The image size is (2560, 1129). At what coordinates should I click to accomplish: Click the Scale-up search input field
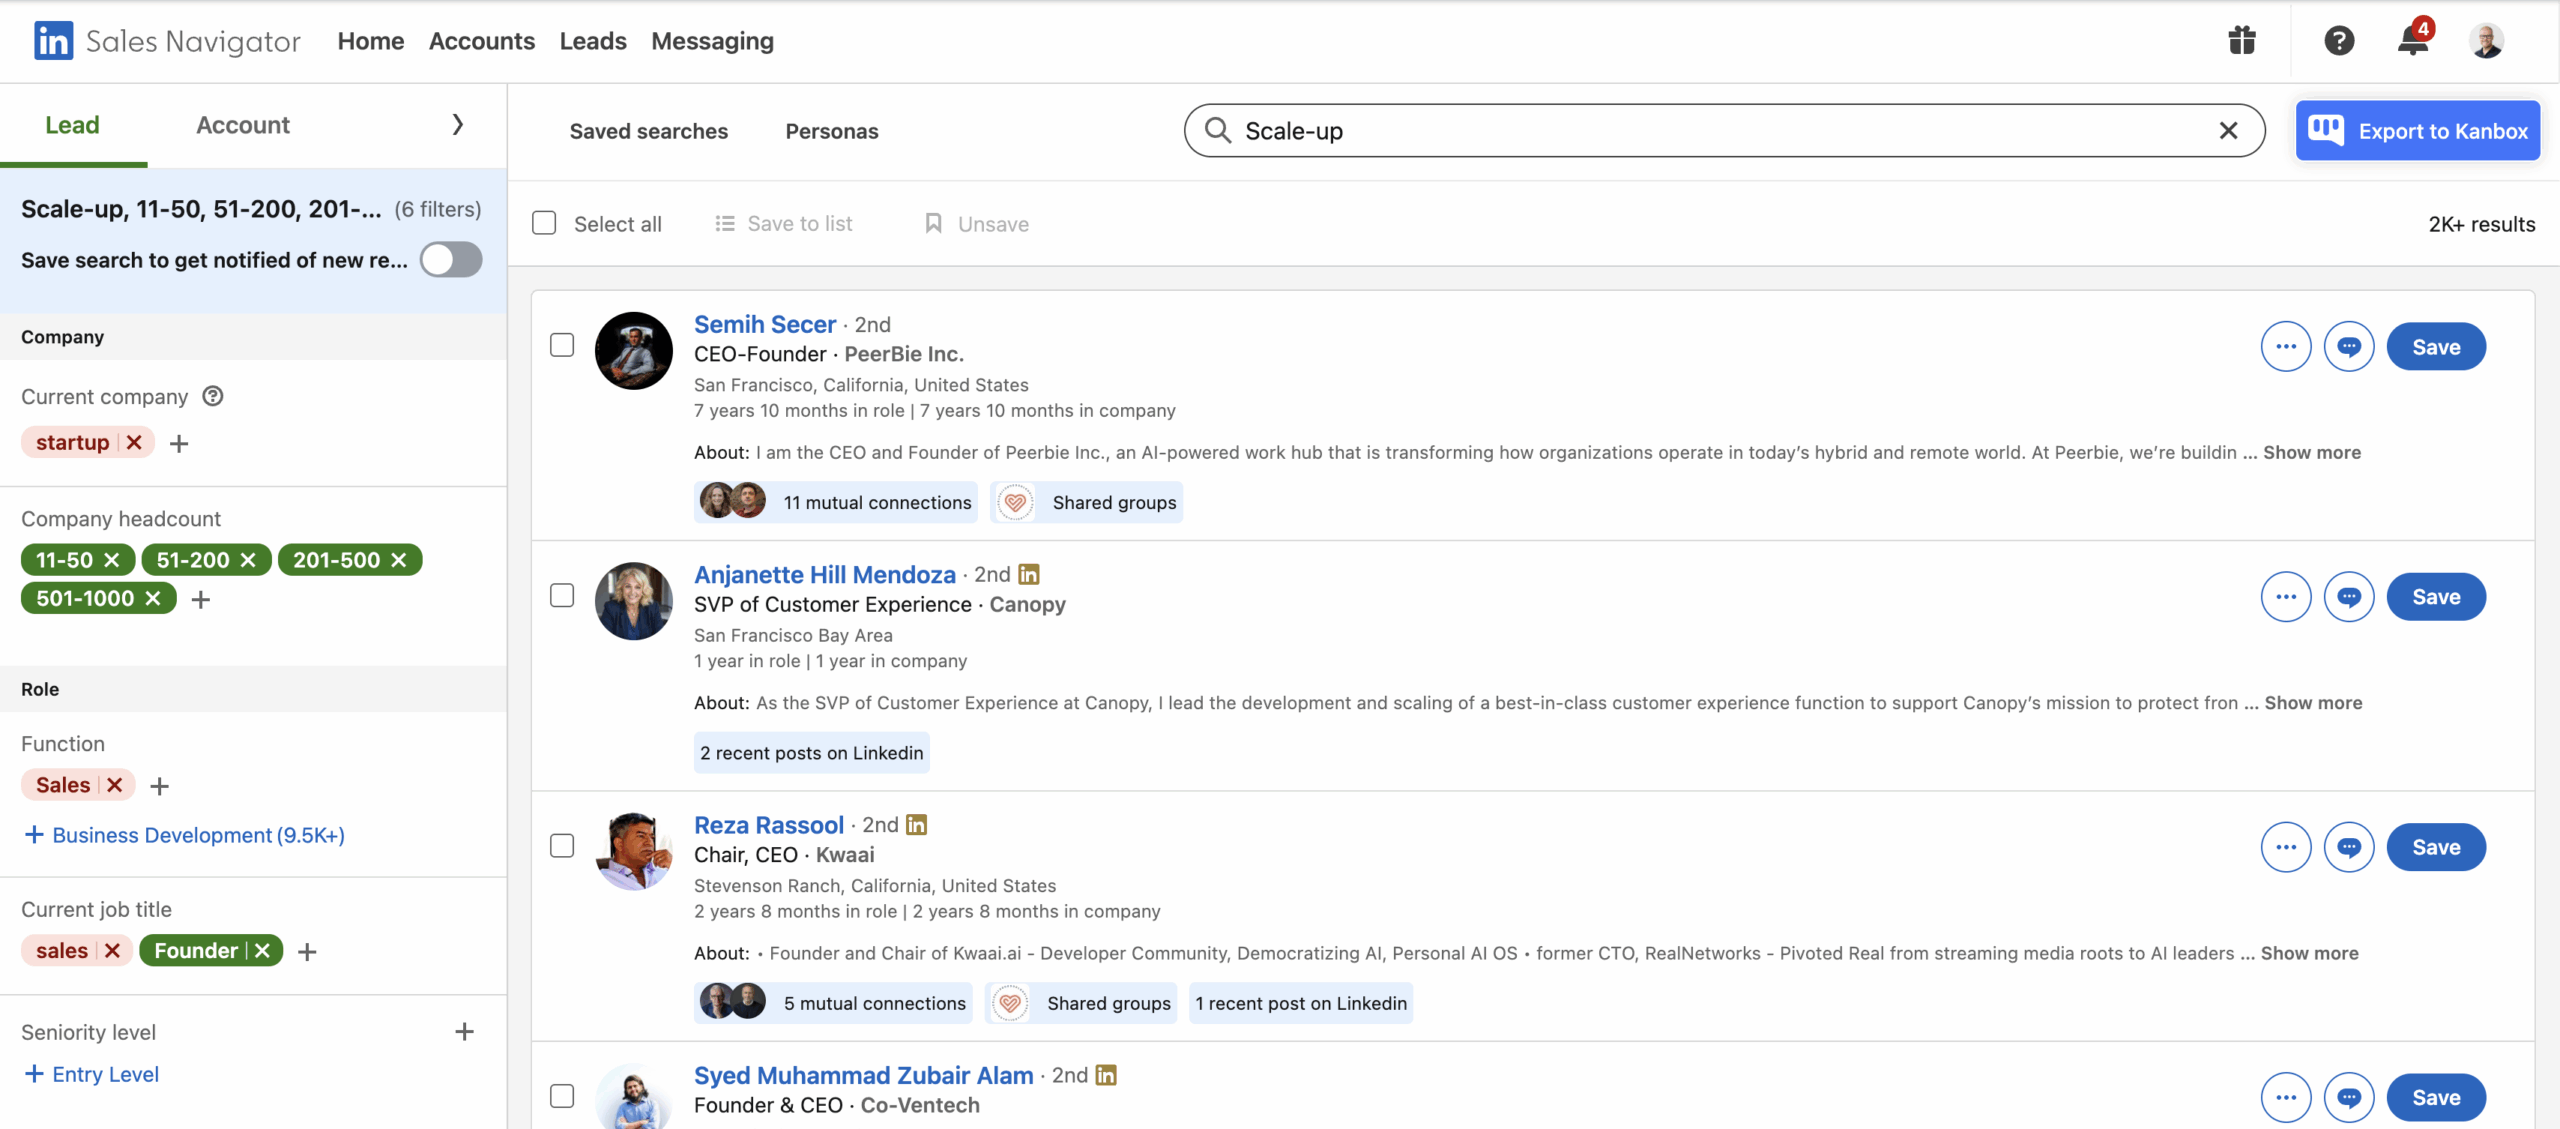(x=1724, y=131)
